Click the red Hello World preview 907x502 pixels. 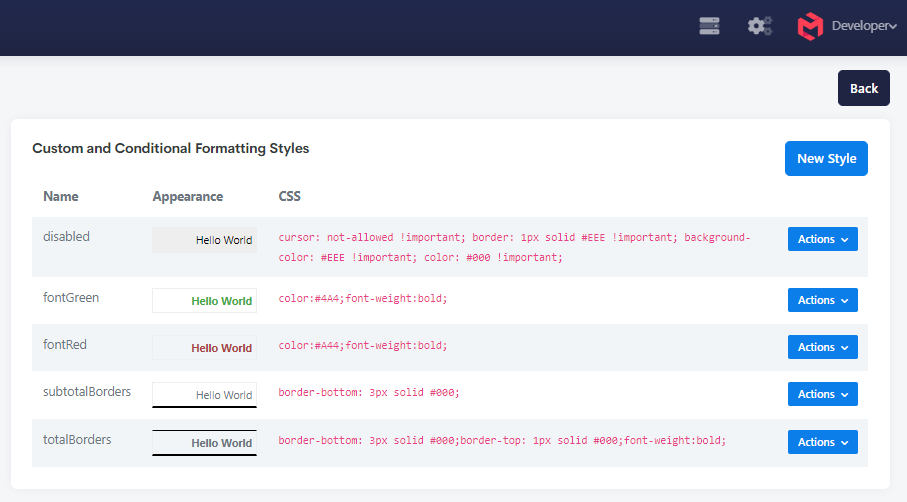[204, 348]
